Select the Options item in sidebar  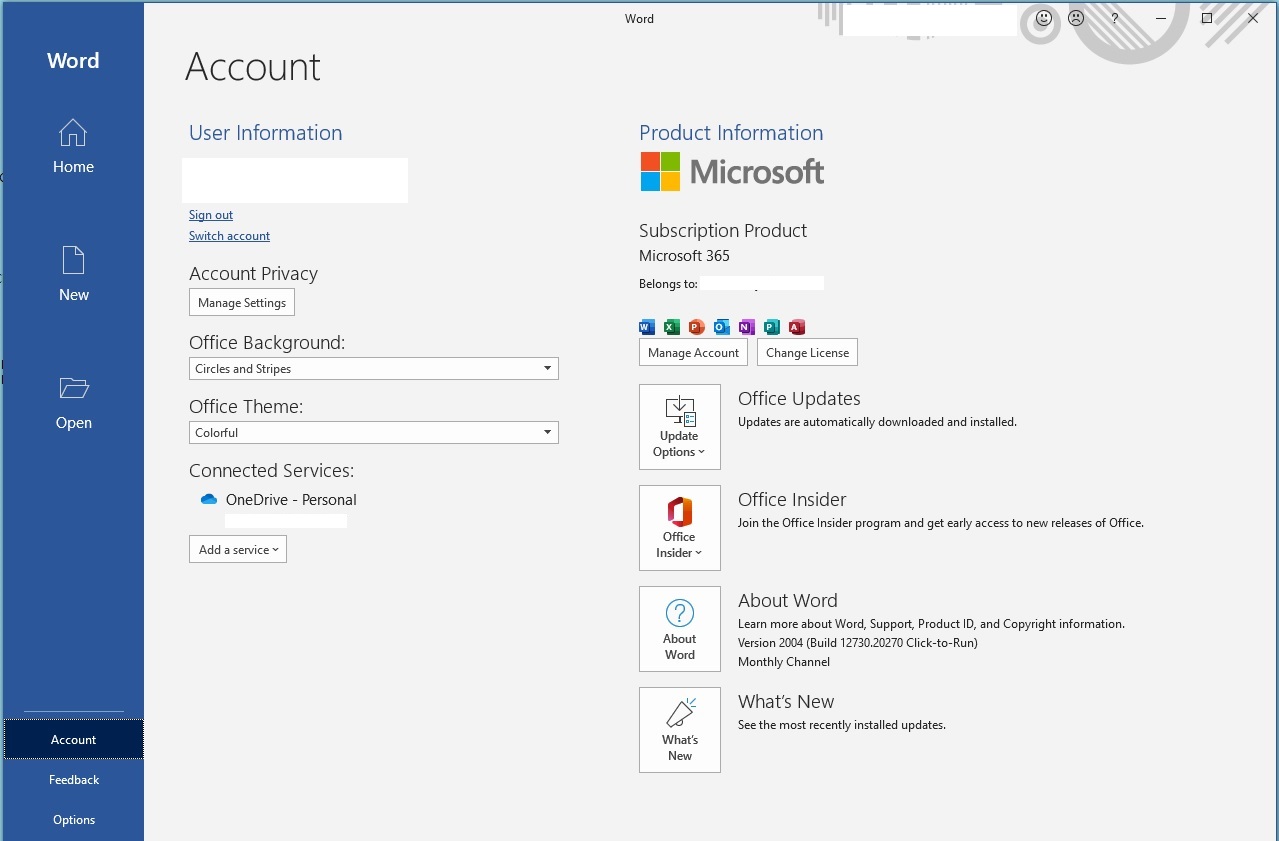tap(74, 819)
